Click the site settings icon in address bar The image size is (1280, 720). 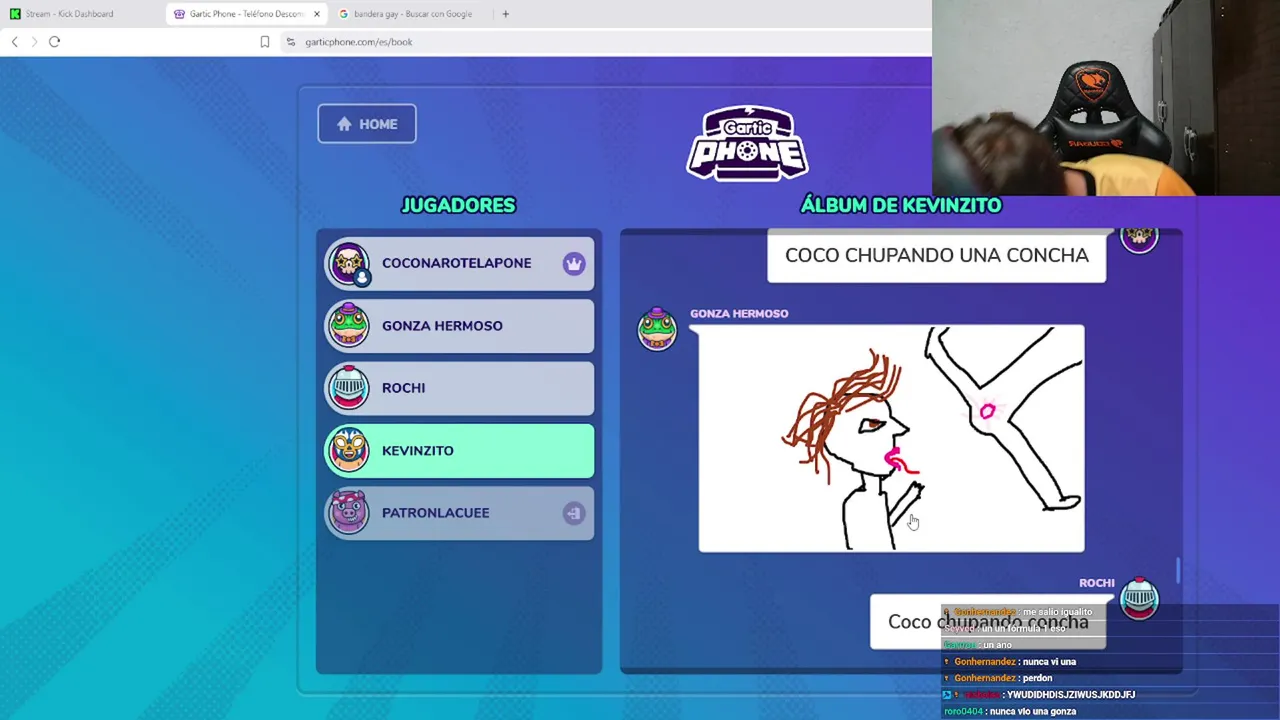click(x=291, y=42)
